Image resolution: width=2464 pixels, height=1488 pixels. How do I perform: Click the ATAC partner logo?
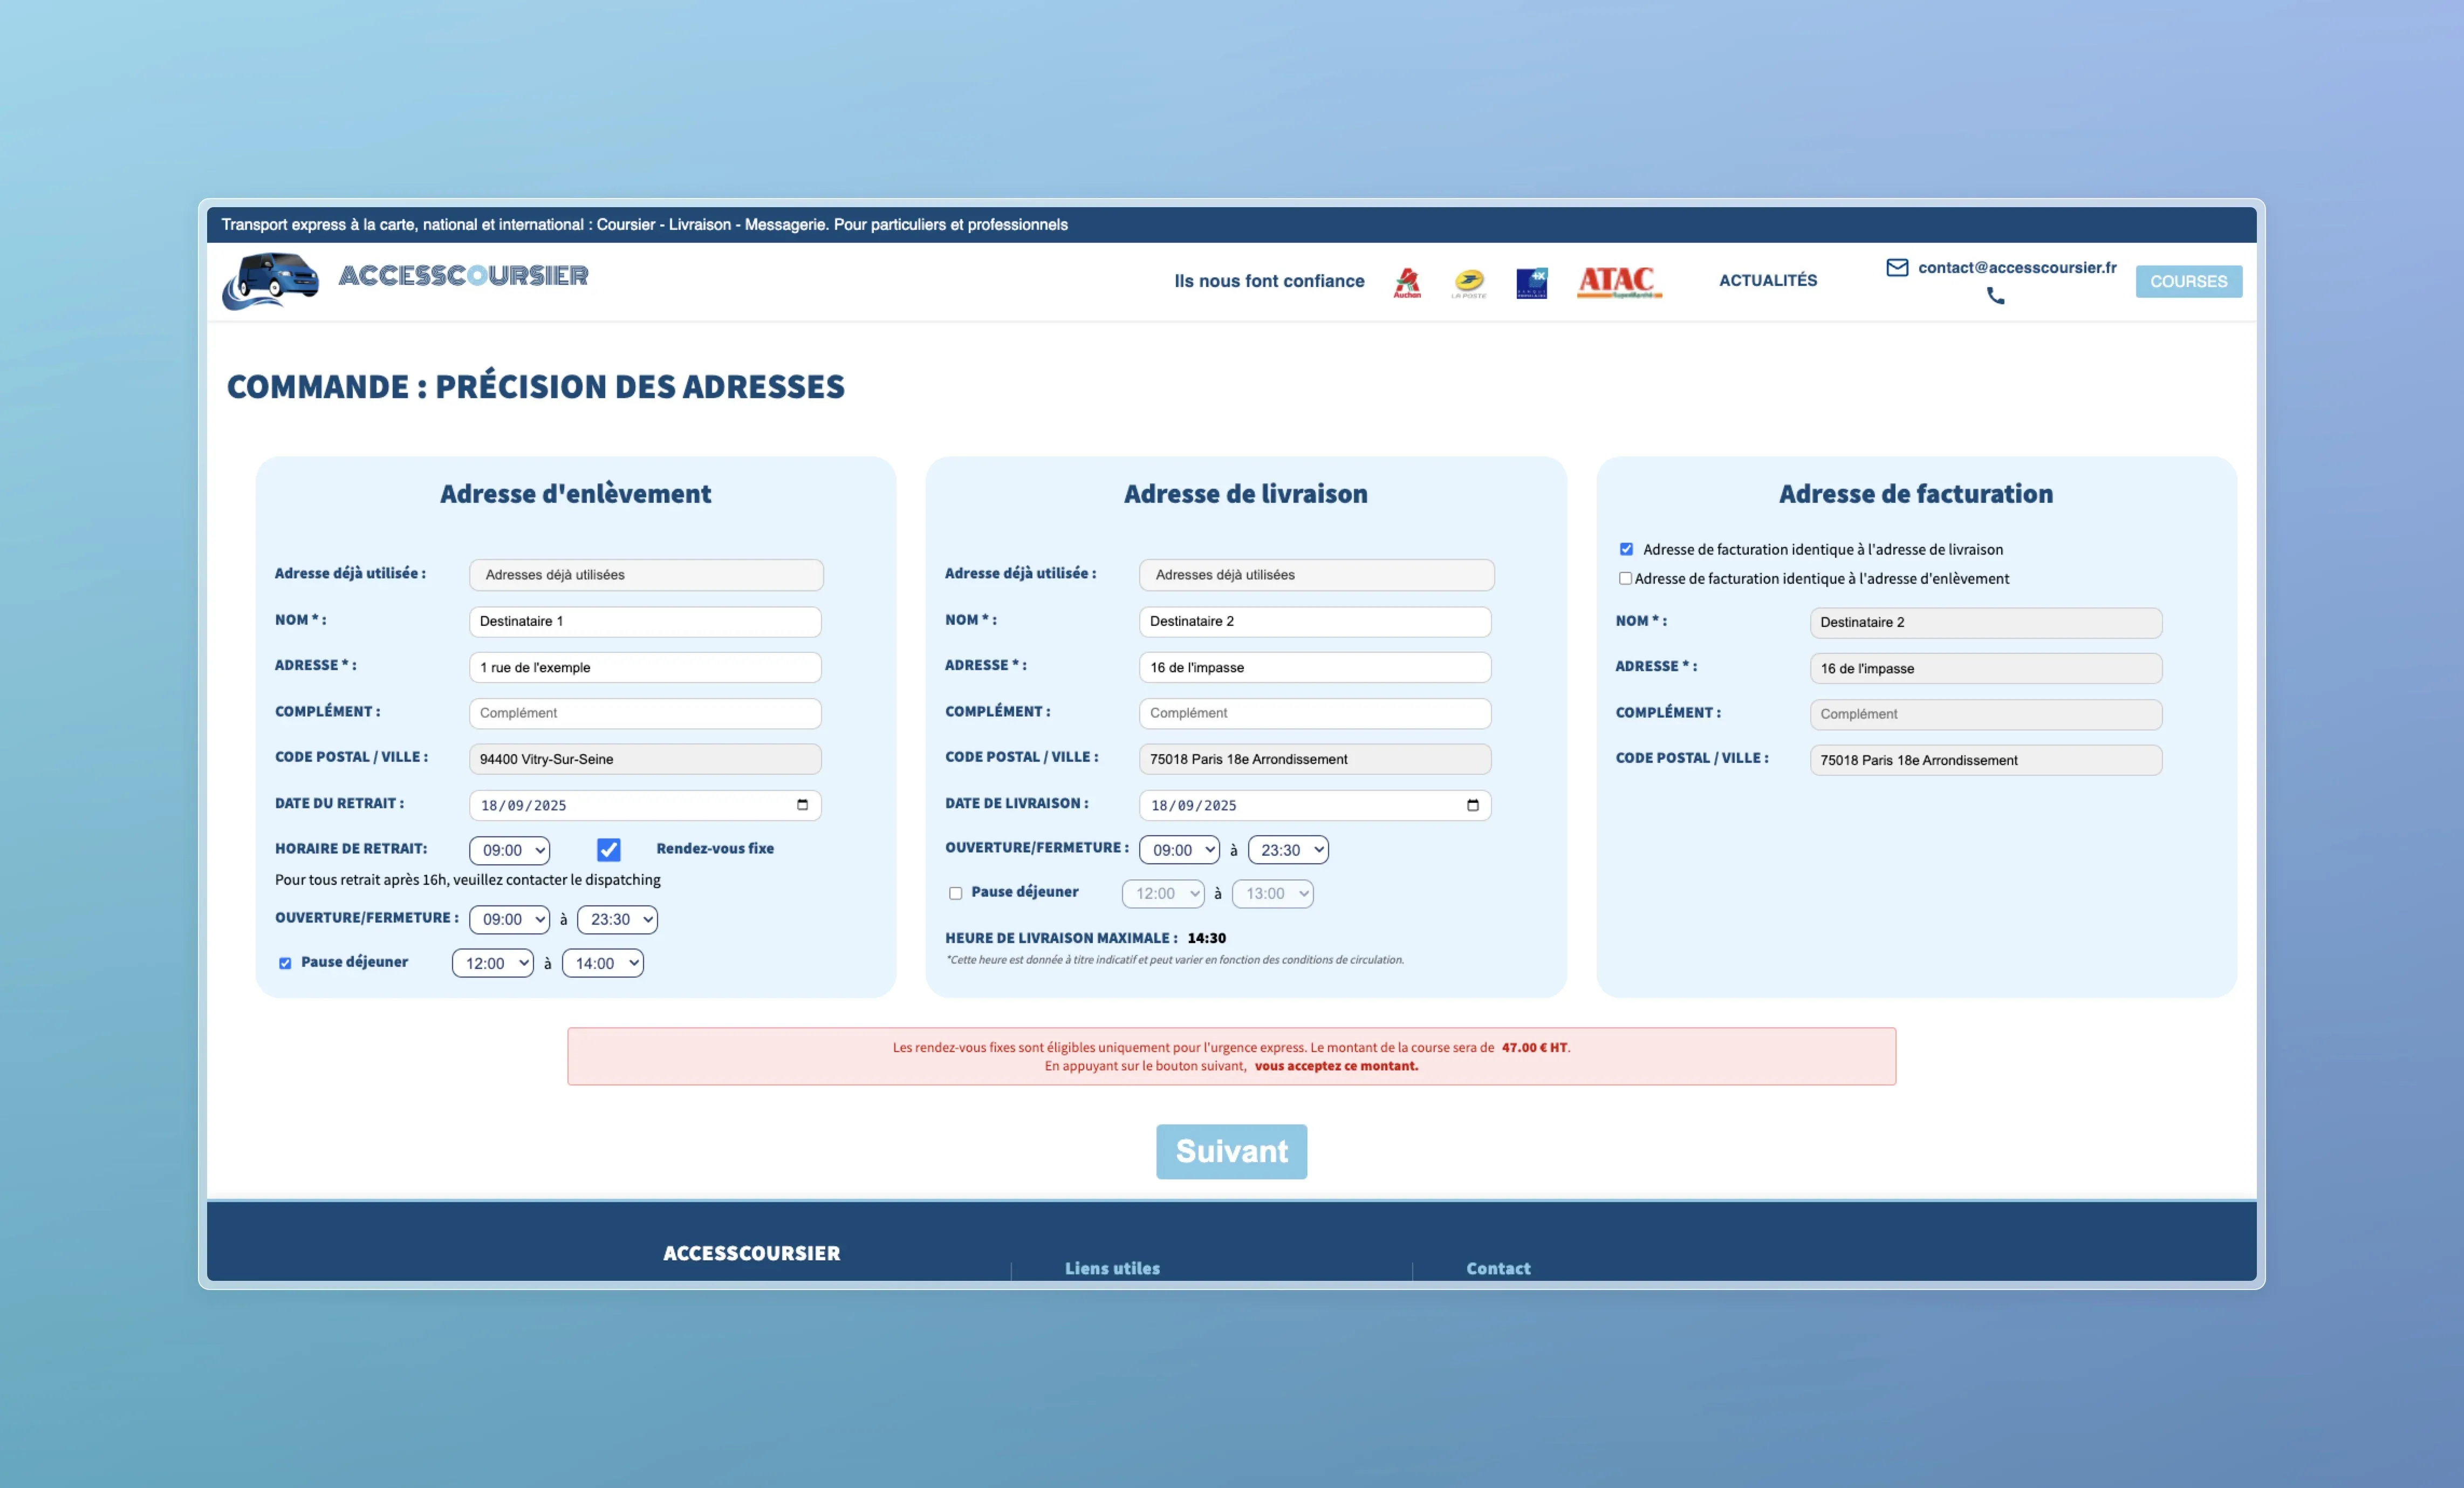pos(1618,281)
